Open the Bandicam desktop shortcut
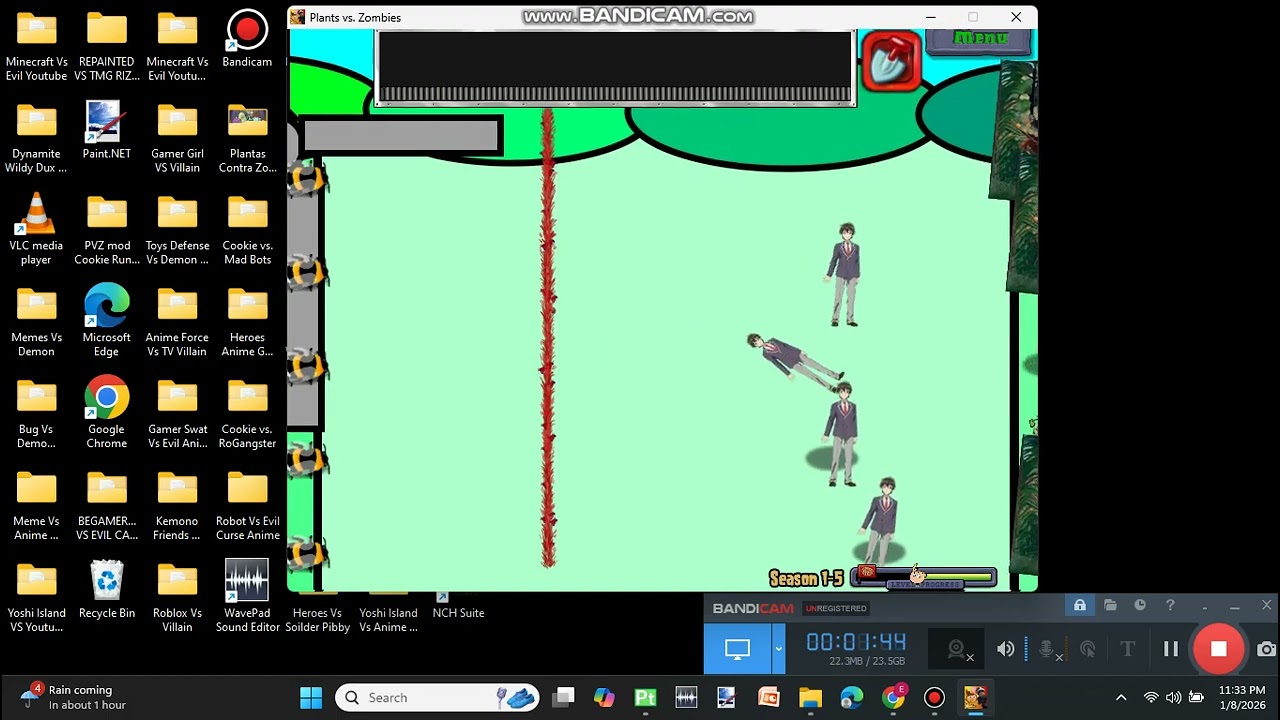Screen dimensions: 1280x720 pos(247,40)
